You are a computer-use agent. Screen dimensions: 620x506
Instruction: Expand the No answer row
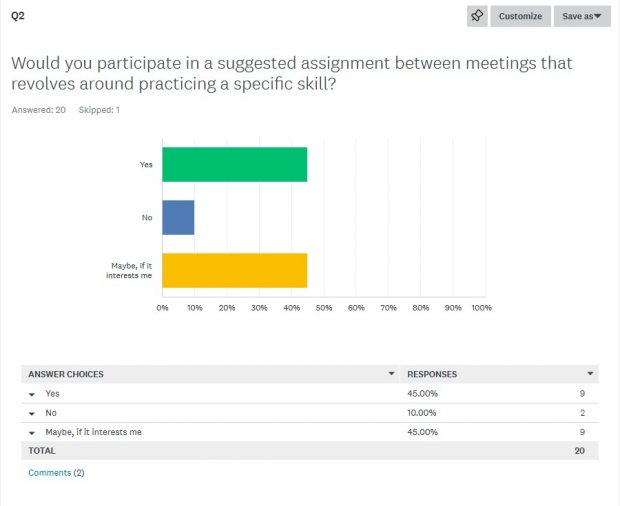pos(32,413)
